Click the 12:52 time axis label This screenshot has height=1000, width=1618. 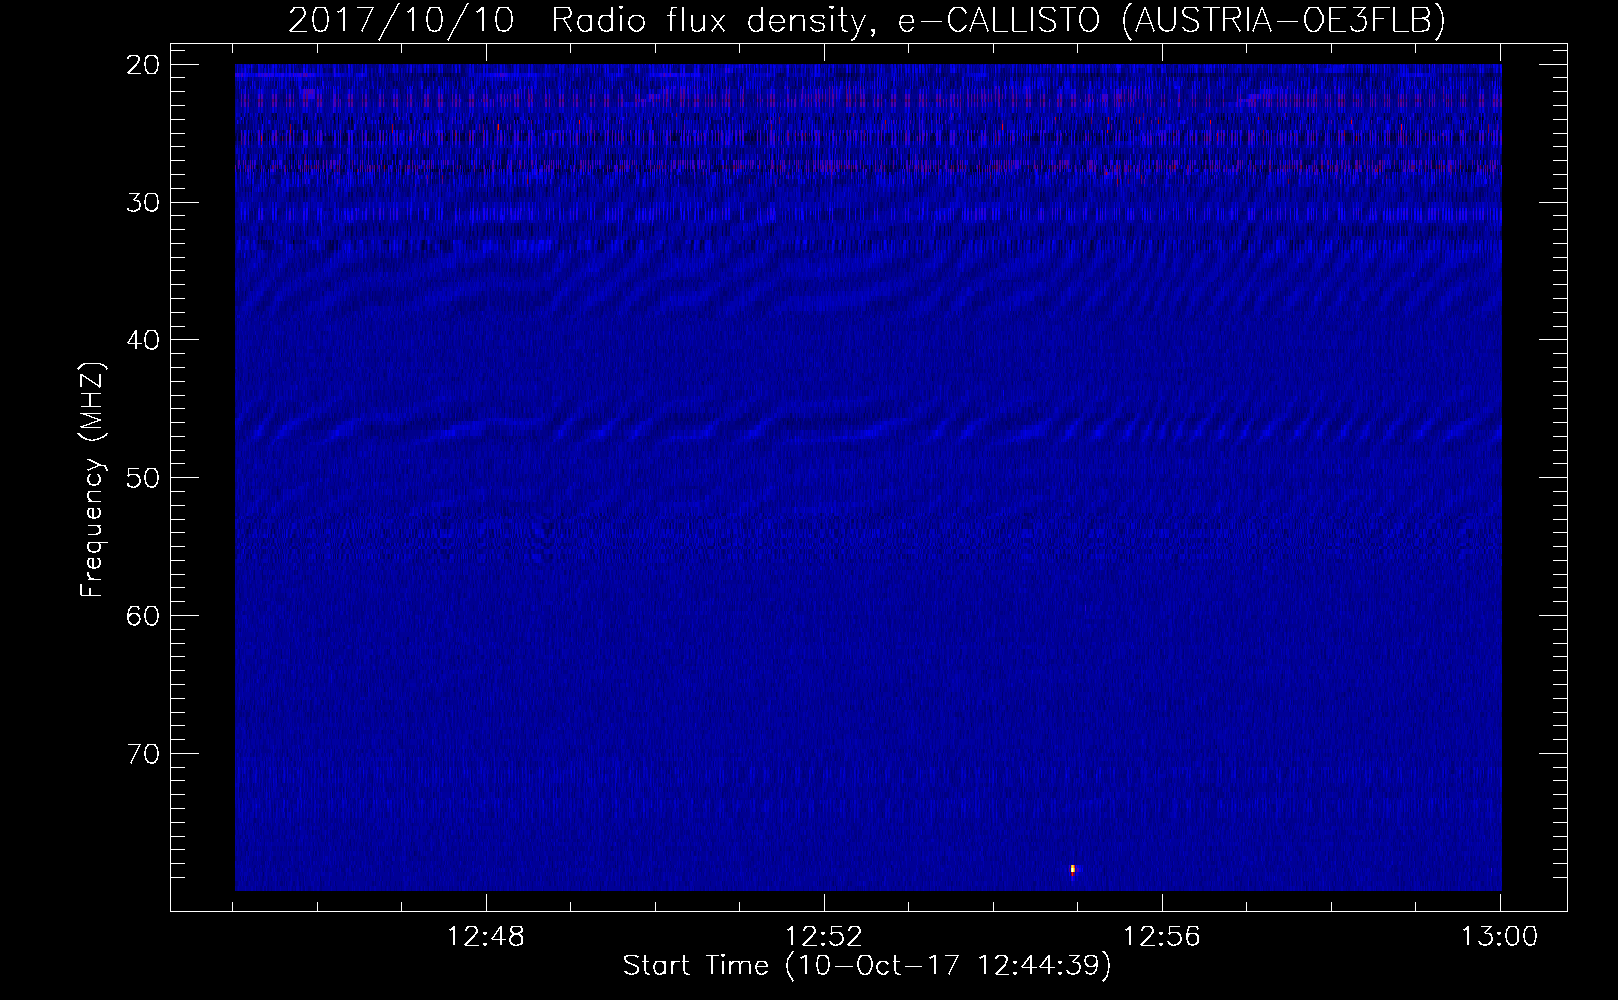[x=824, y=937]
